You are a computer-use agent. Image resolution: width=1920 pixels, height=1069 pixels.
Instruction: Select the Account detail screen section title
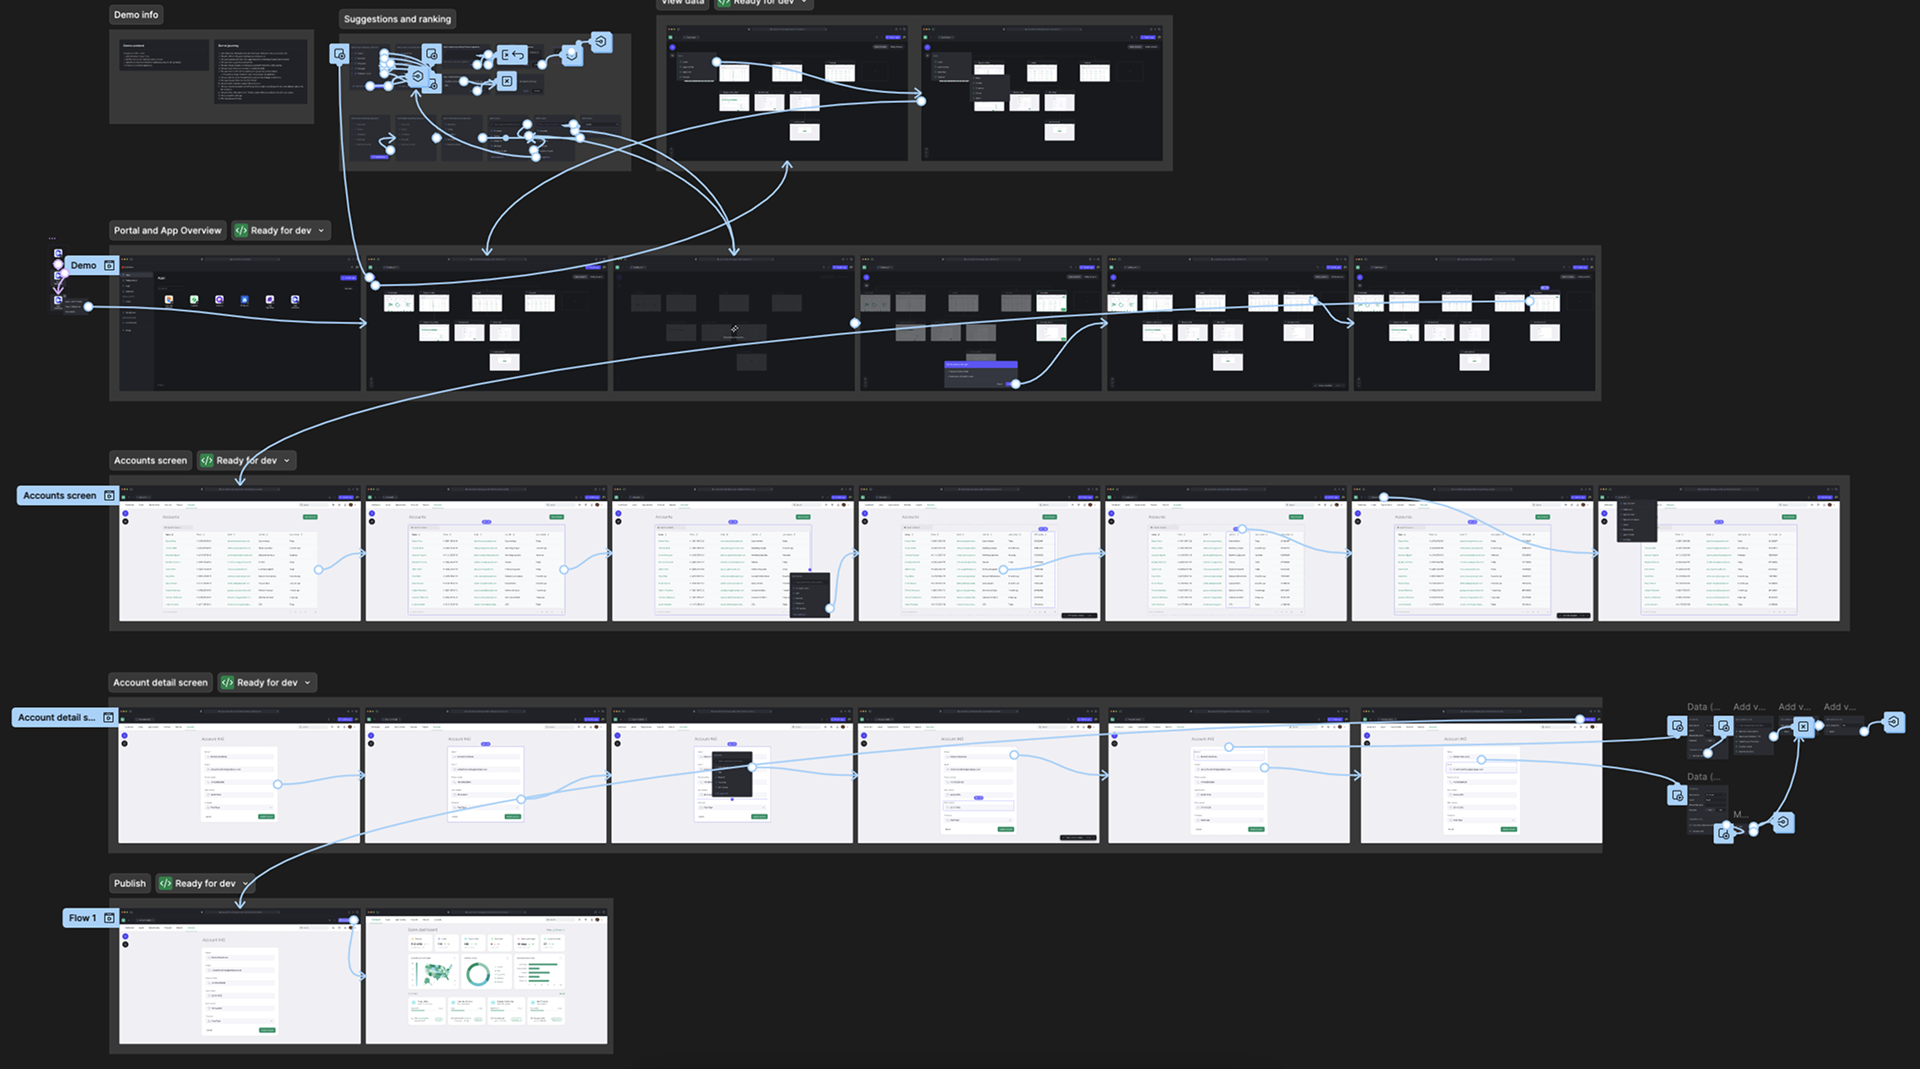click(160, 683)
